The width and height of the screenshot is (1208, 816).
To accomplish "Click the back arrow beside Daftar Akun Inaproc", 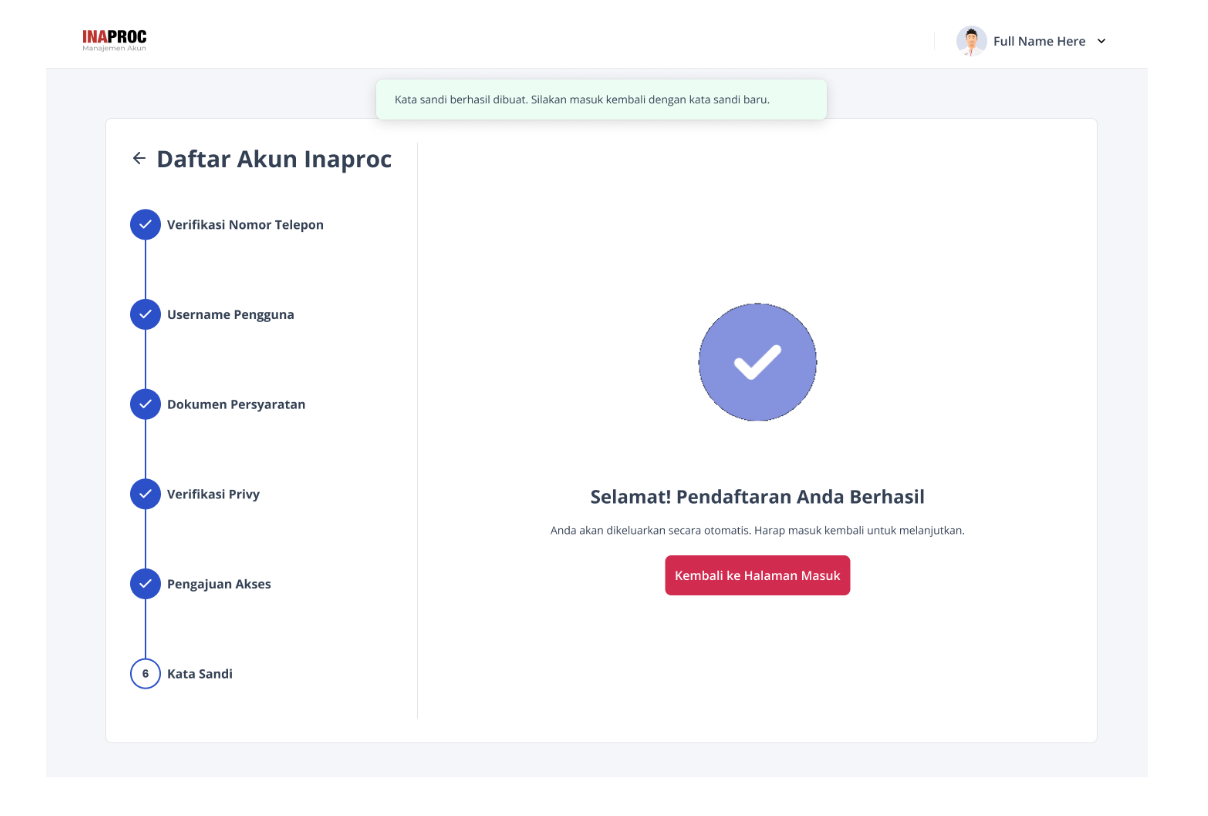I will pyautogui.click(x=139, y=158).
